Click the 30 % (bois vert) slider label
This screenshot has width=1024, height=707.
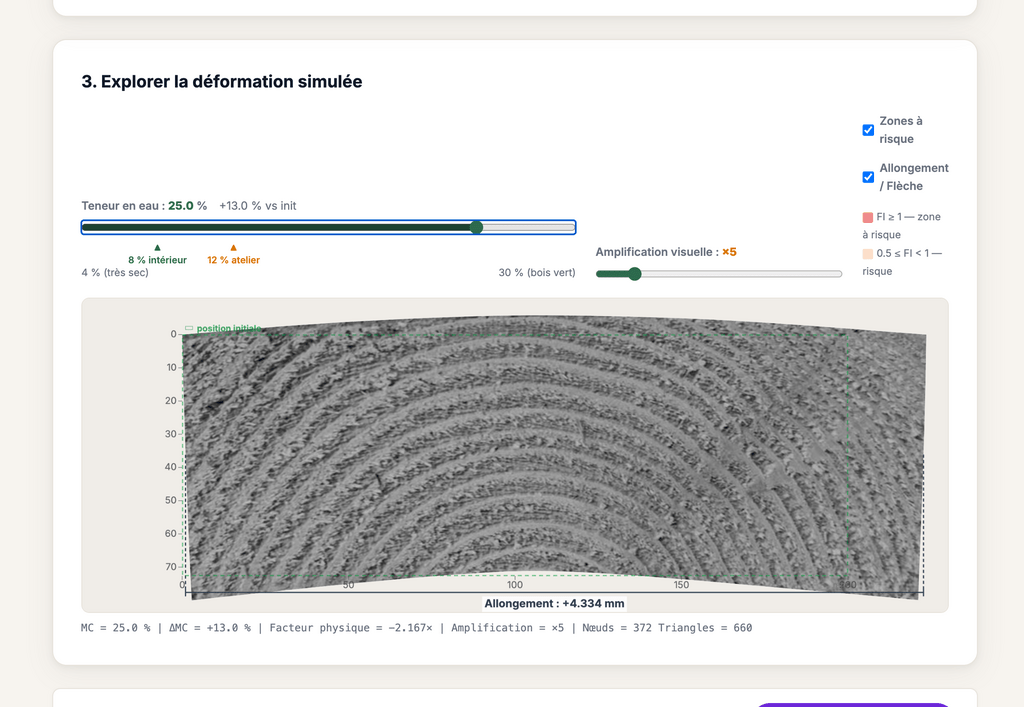click(537, 273)
